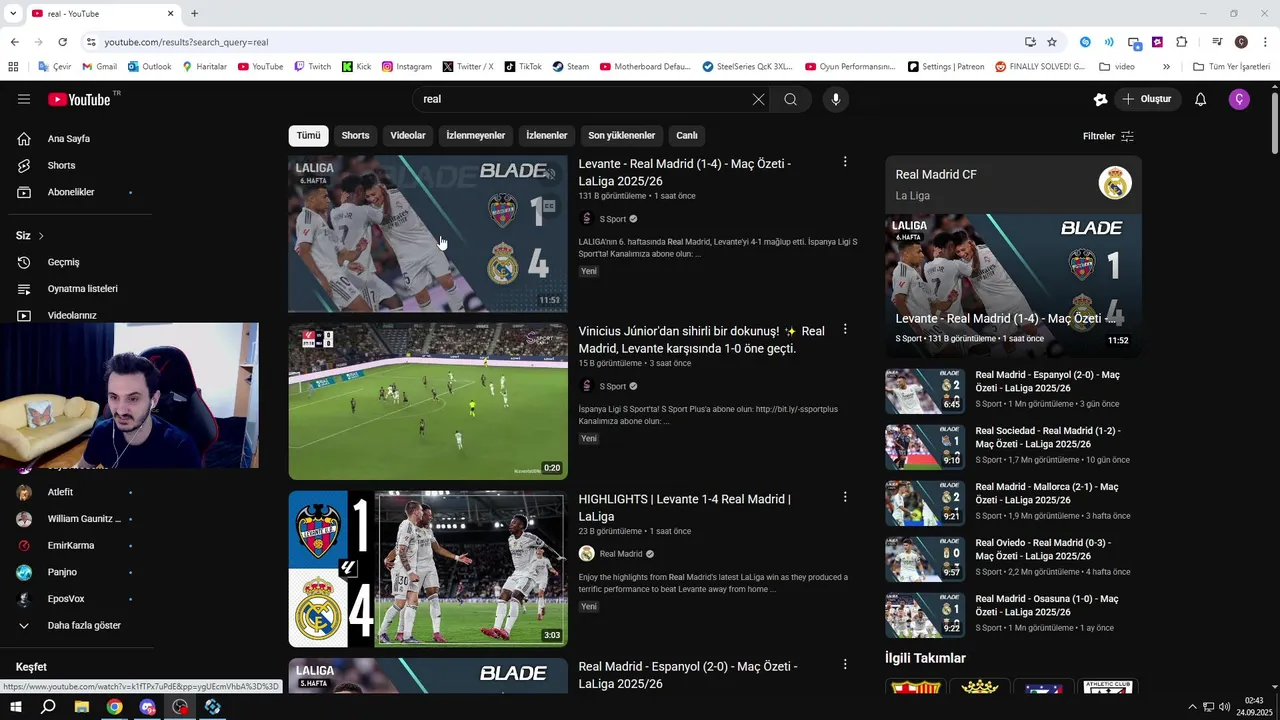This screenshot has height=720, width=1280.
Task: Open the Filtreler filter options
Action: [x=1108, y=136]
